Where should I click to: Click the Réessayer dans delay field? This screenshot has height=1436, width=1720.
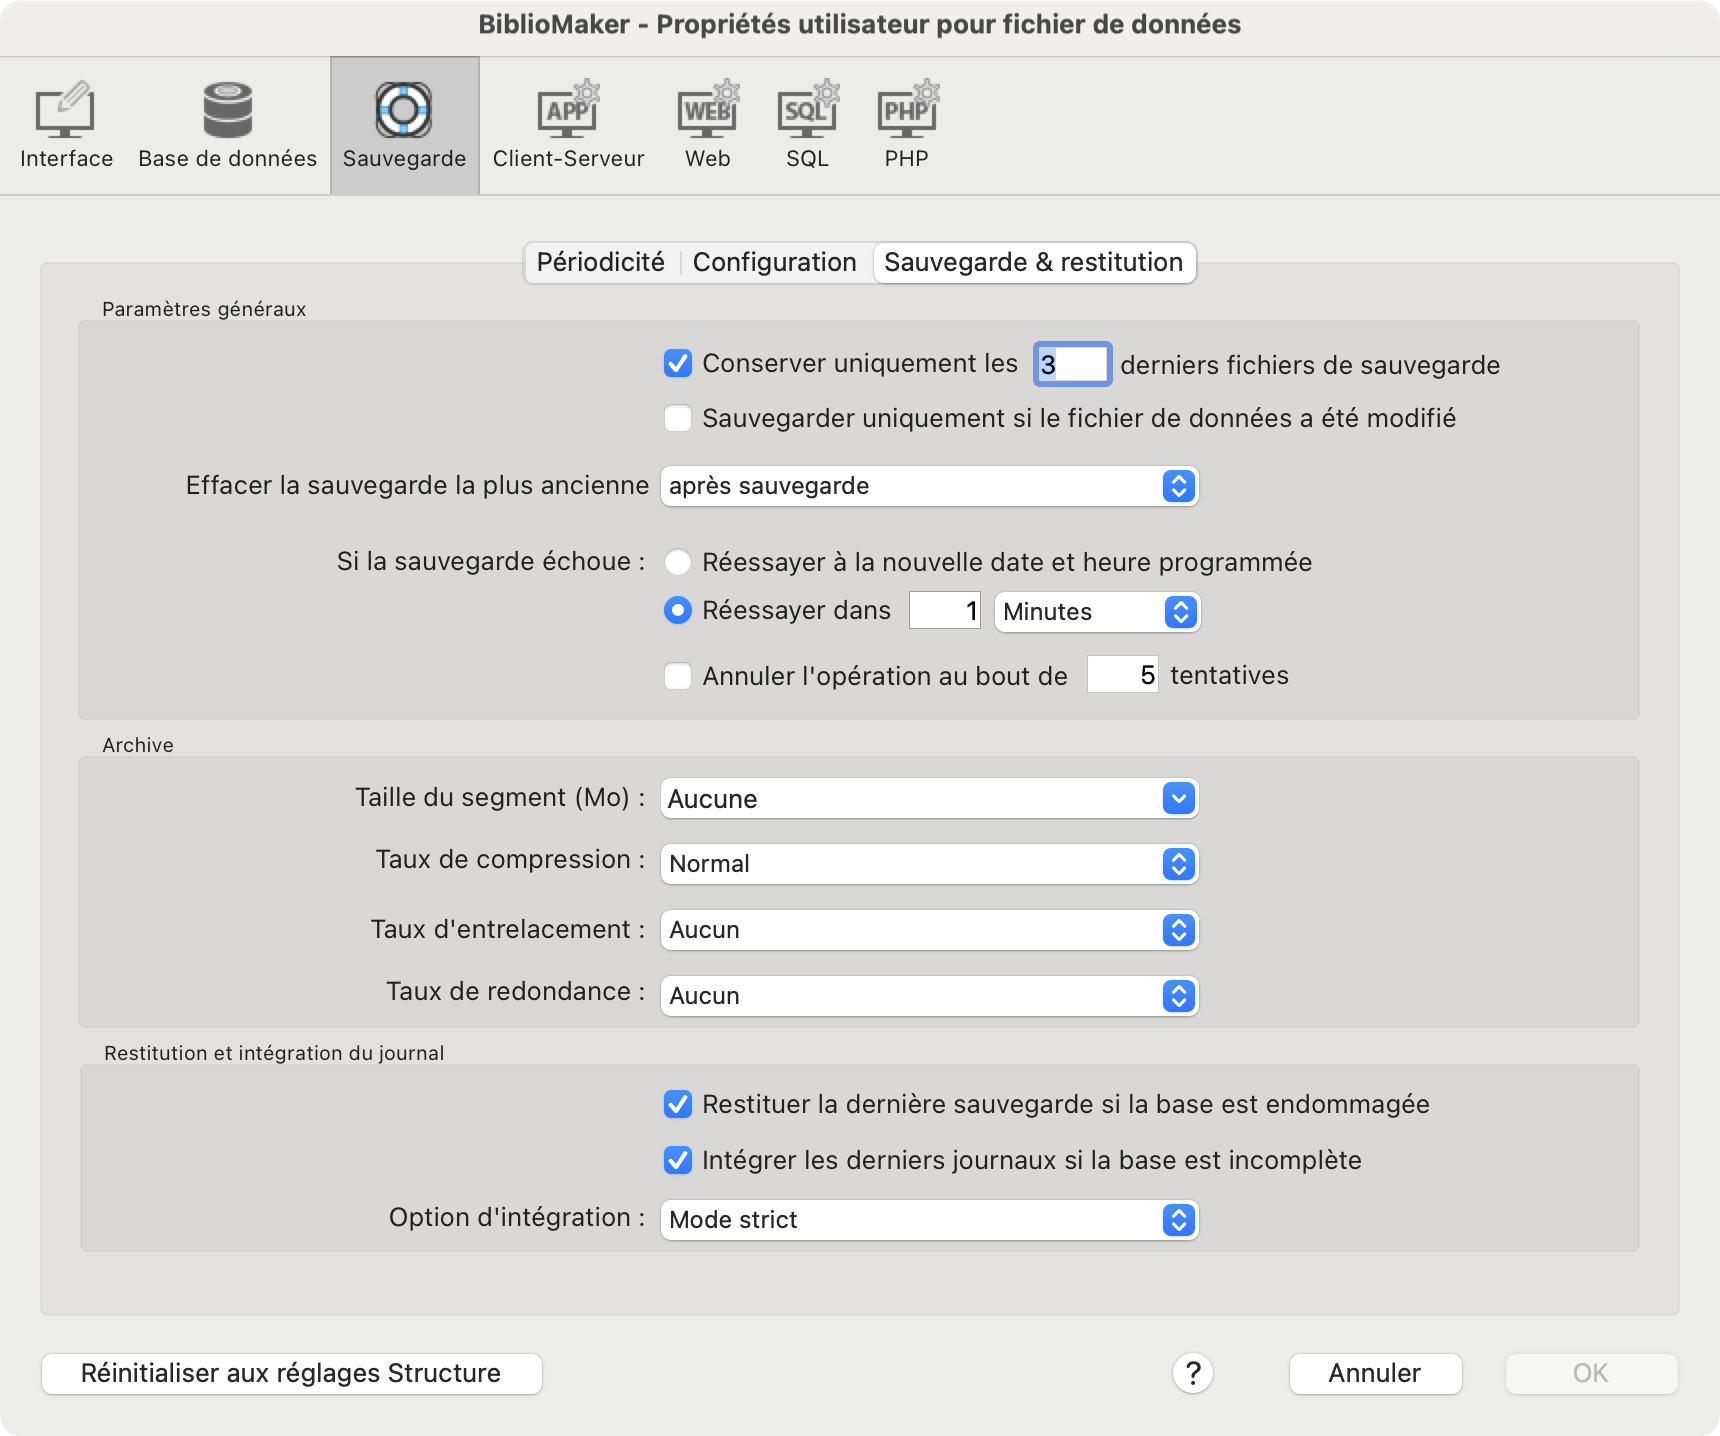[x=945, y=610]
